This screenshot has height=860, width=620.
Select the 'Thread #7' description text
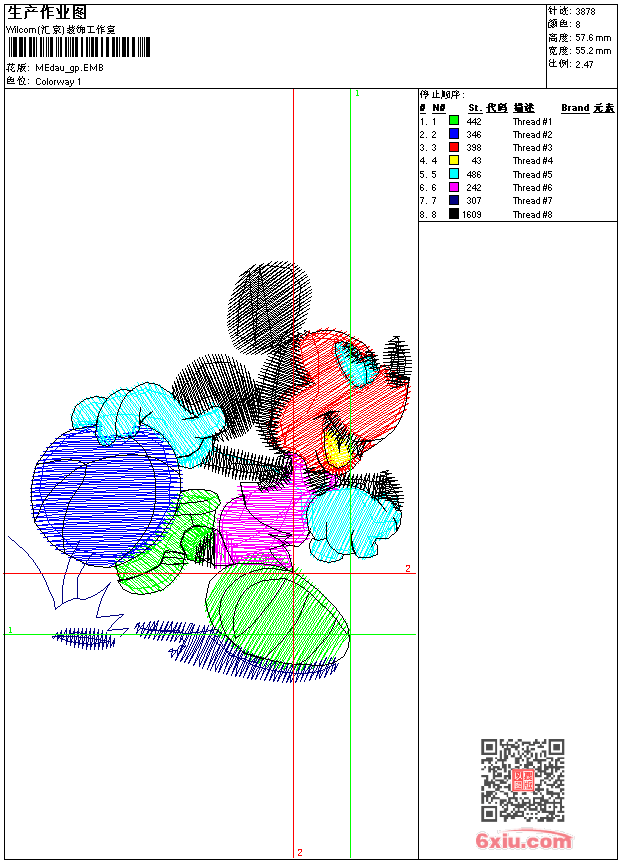[x=532, y=201]
